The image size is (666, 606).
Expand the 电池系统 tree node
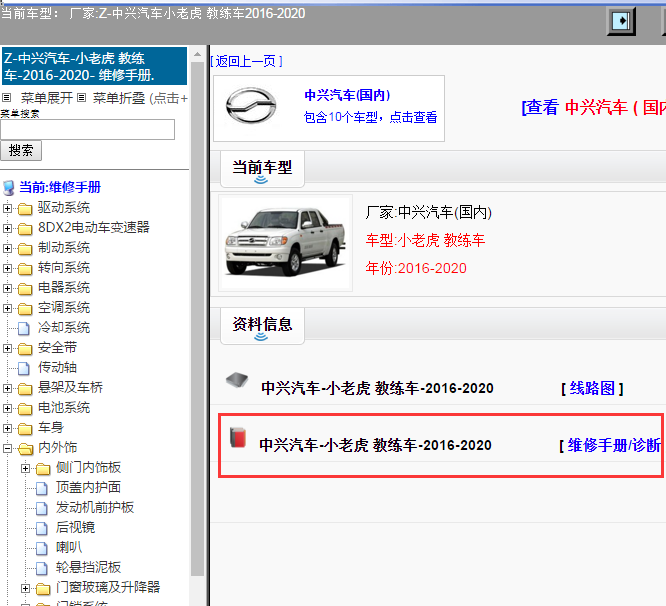click(7, 408)
